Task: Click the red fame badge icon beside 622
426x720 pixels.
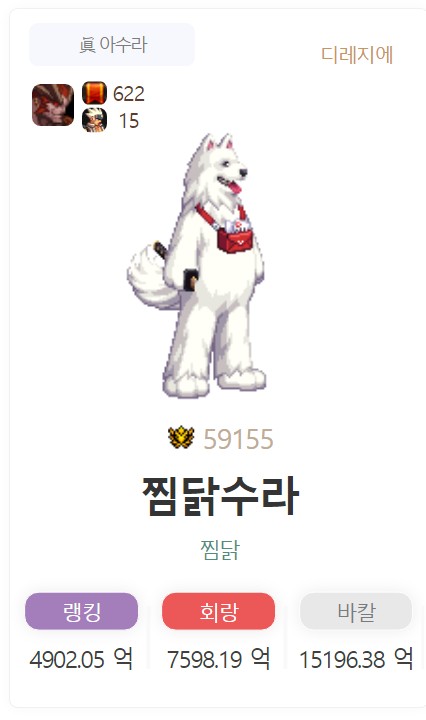Action: click(x=94, y=93)
